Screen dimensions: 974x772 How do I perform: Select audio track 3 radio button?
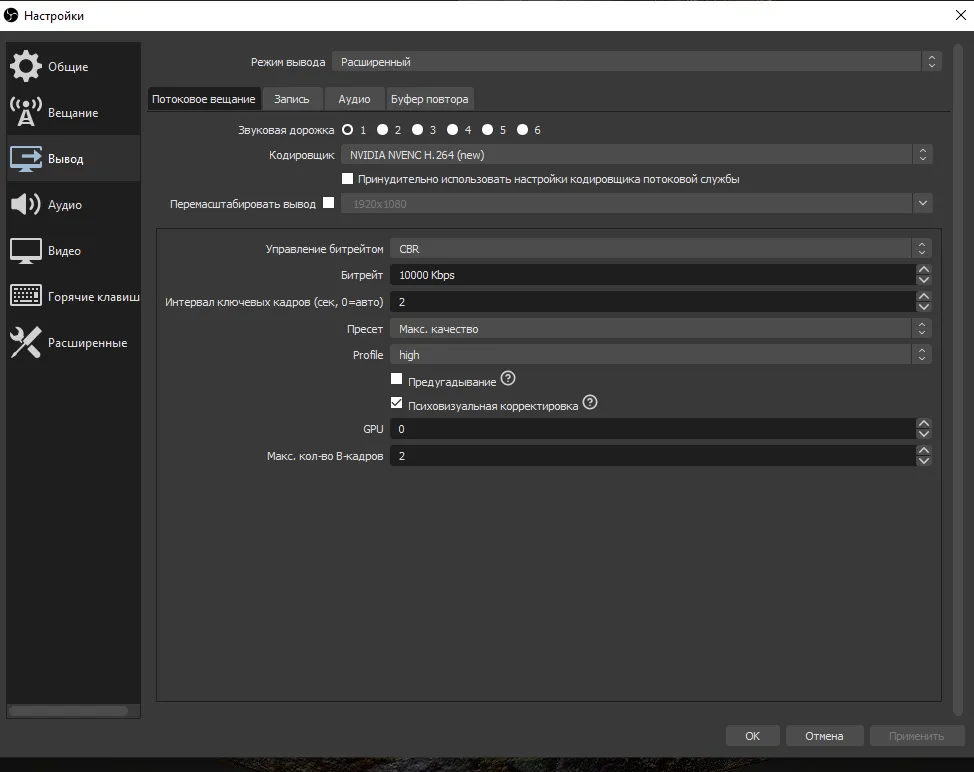tap(417, 130)
